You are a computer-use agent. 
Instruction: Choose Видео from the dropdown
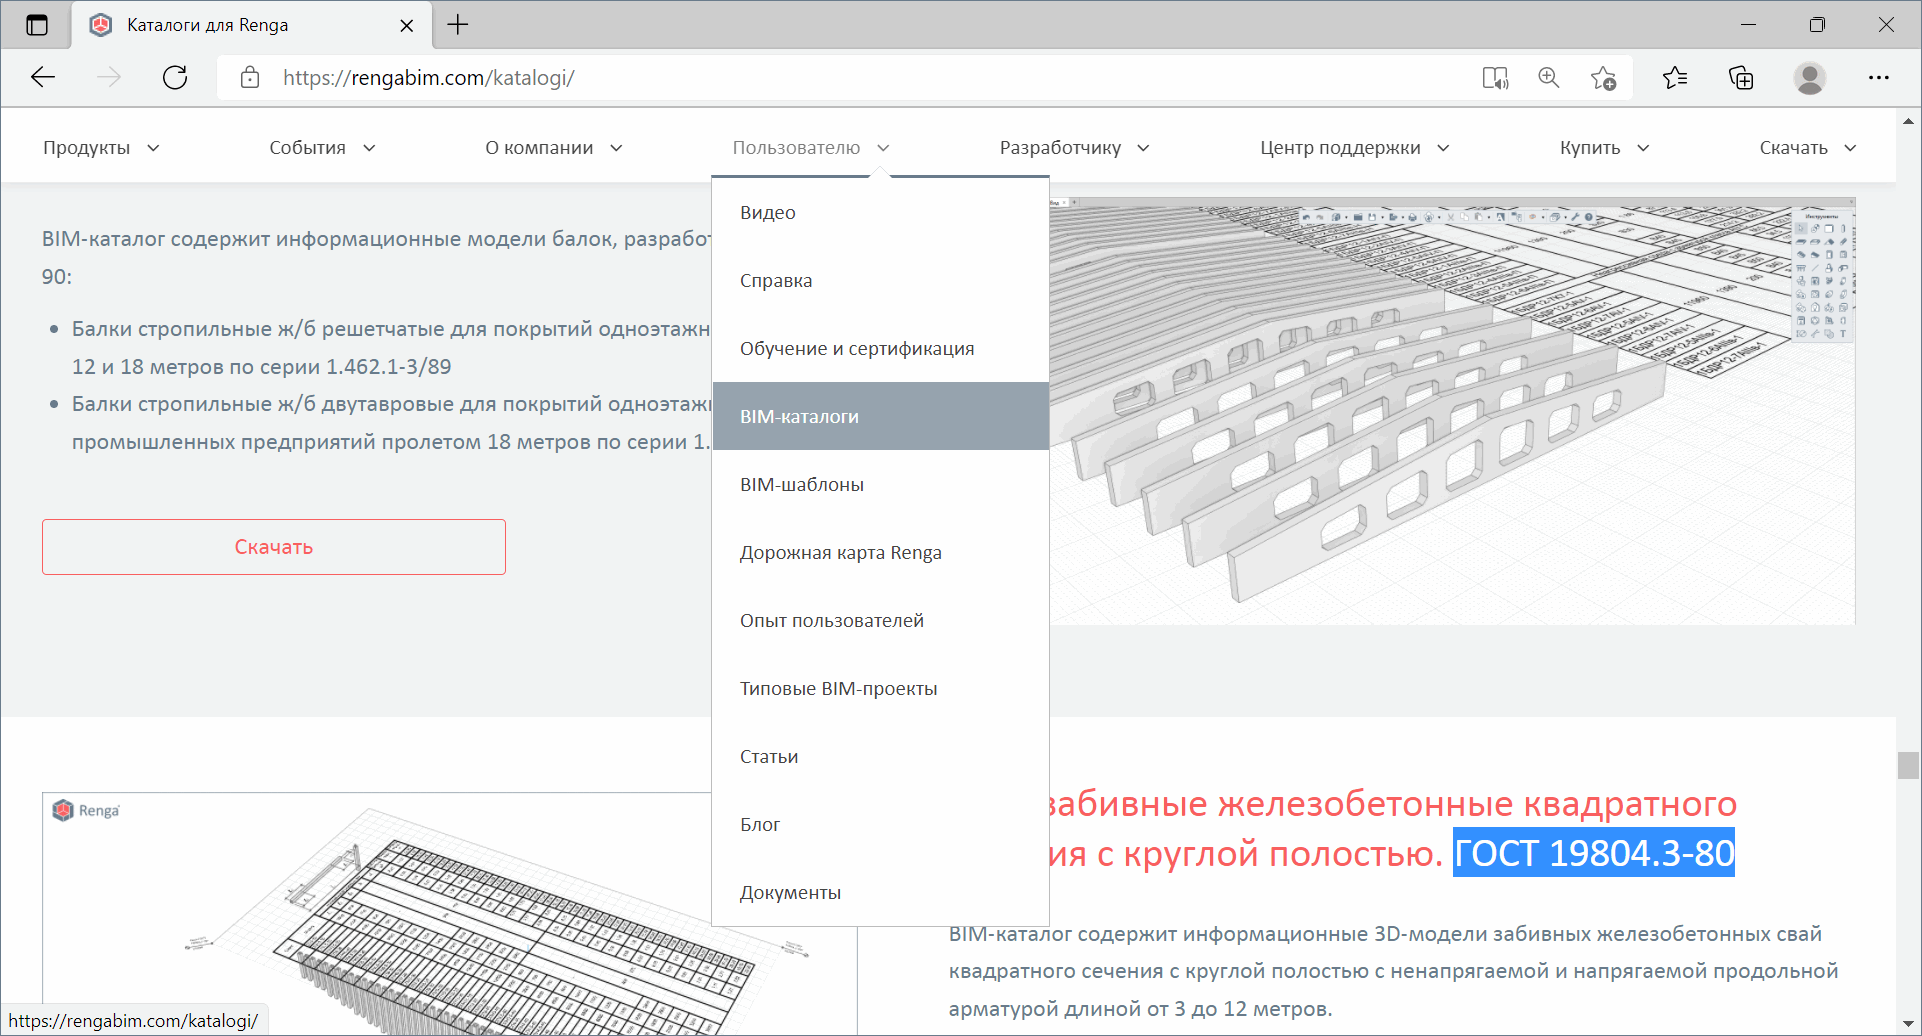(x=880, y=212)
